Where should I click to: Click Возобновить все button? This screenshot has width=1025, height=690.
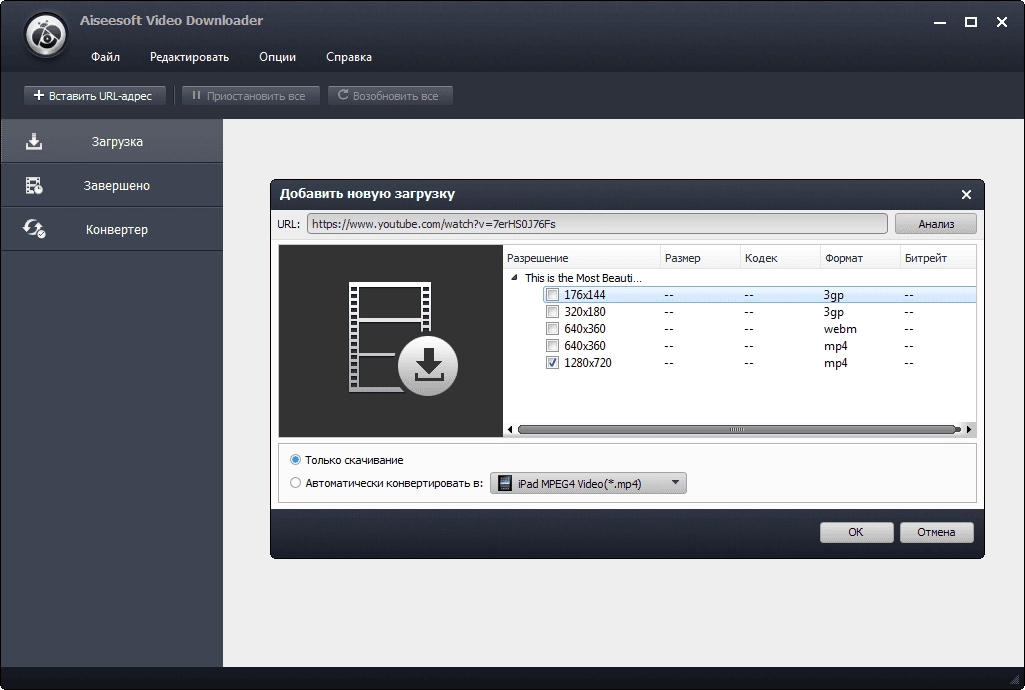tap(390, 95)
